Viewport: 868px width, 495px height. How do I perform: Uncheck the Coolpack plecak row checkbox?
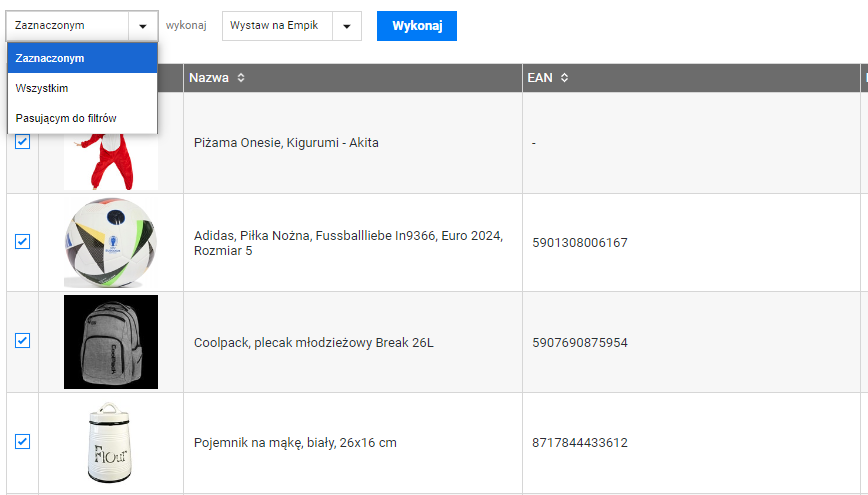click(22, 341)
